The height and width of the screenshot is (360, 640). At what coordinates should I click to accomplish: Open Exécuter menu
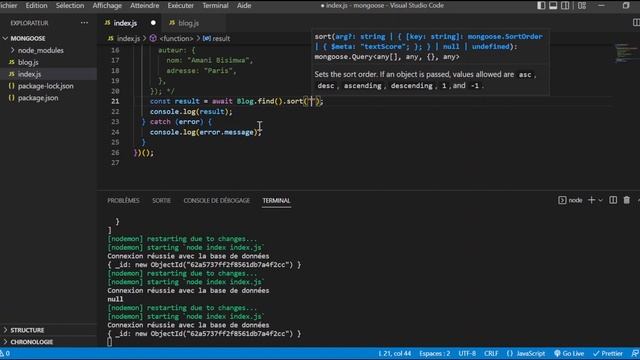pyautogui.click(x=180, y=6)
